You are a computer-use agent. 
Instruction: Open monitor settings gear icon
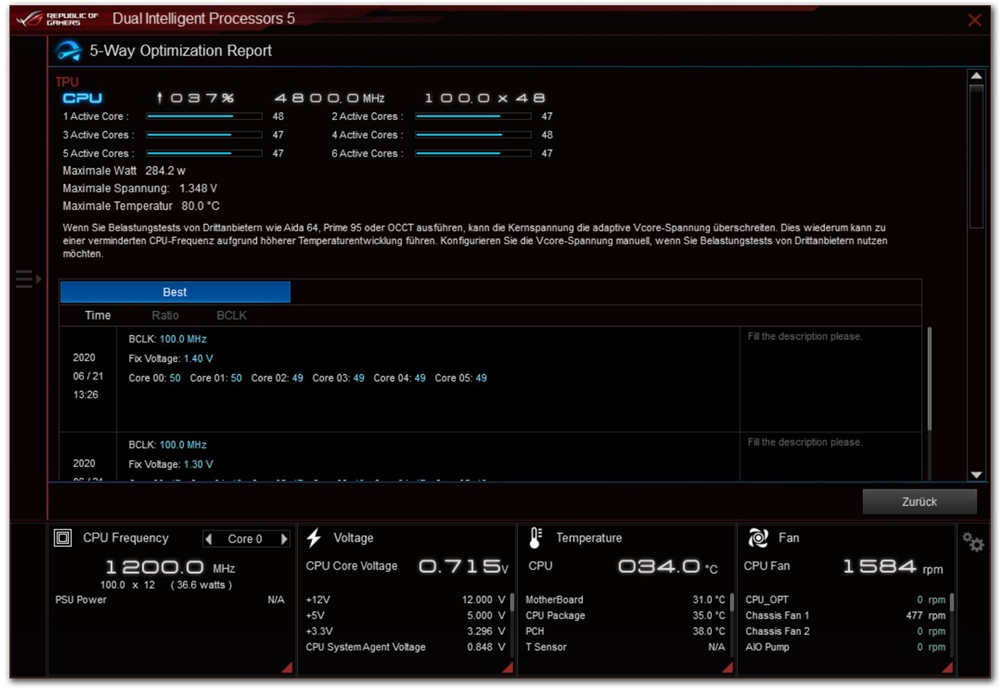pos(973,543)
